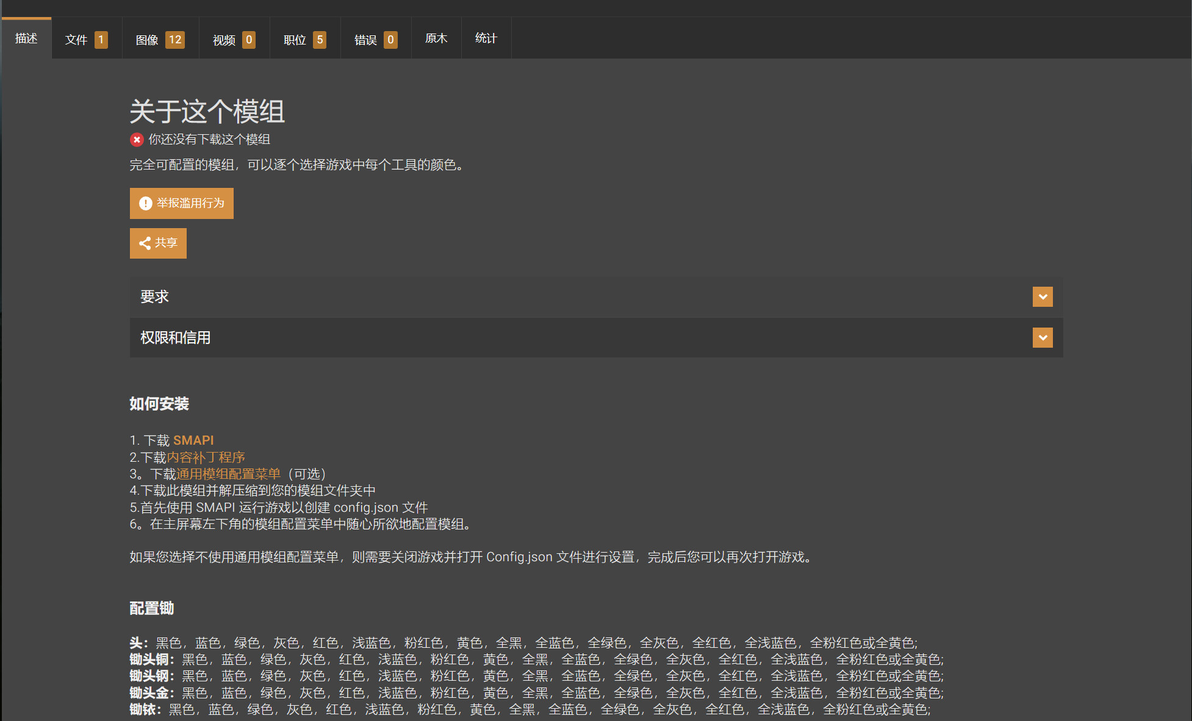Click the 错误 count badge 0
The height and width of the screenshot is (721, 1192).
click(390, 40)
